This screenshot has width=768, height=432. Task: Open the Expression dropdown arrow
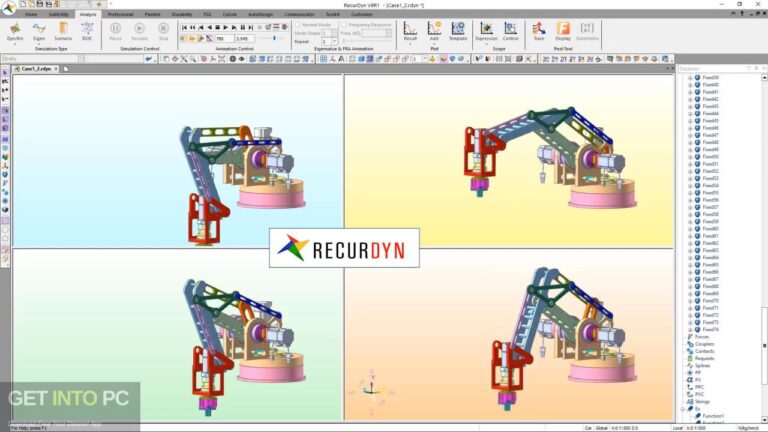tap(486, 44)
